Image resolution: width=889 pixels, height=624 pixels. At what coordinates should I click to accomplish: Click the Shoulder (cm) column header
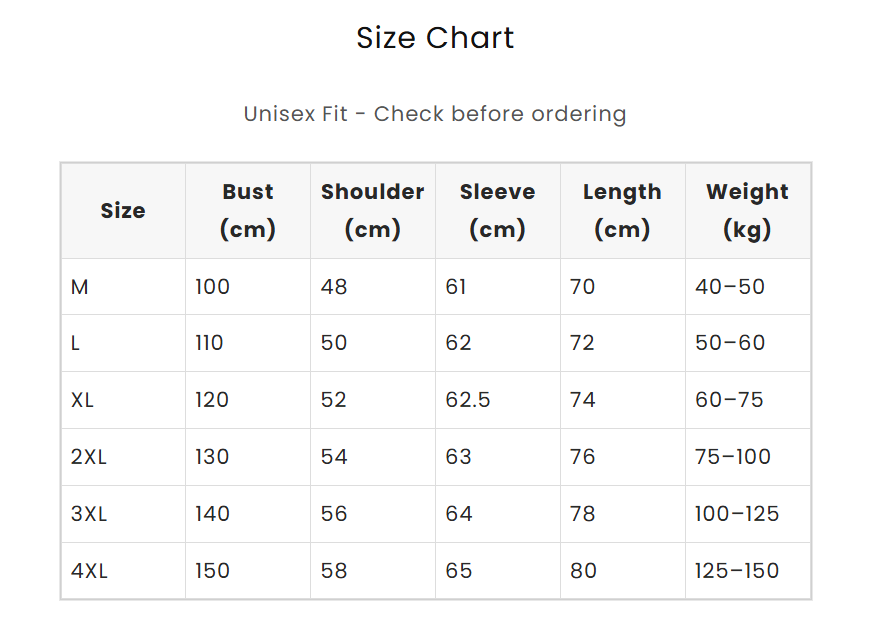(x=373, y=211)
